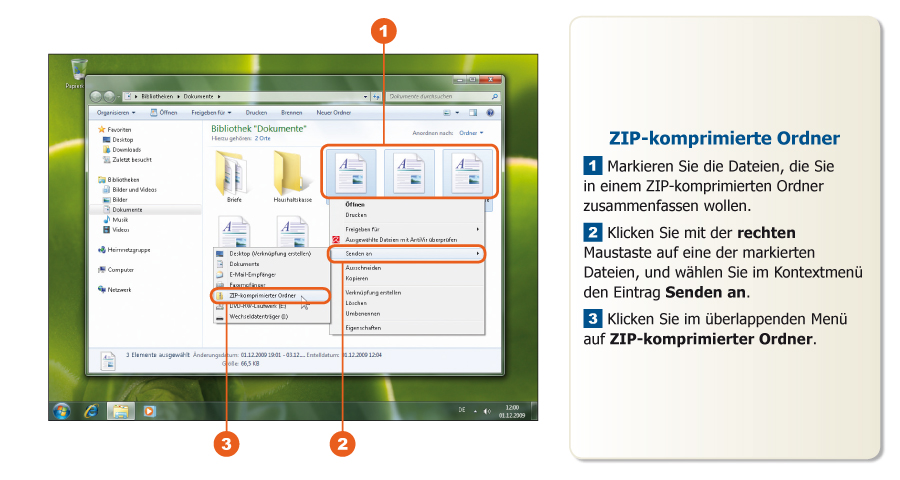
Task: Open the Explorer help question mark icon
Action: (490, 113)
